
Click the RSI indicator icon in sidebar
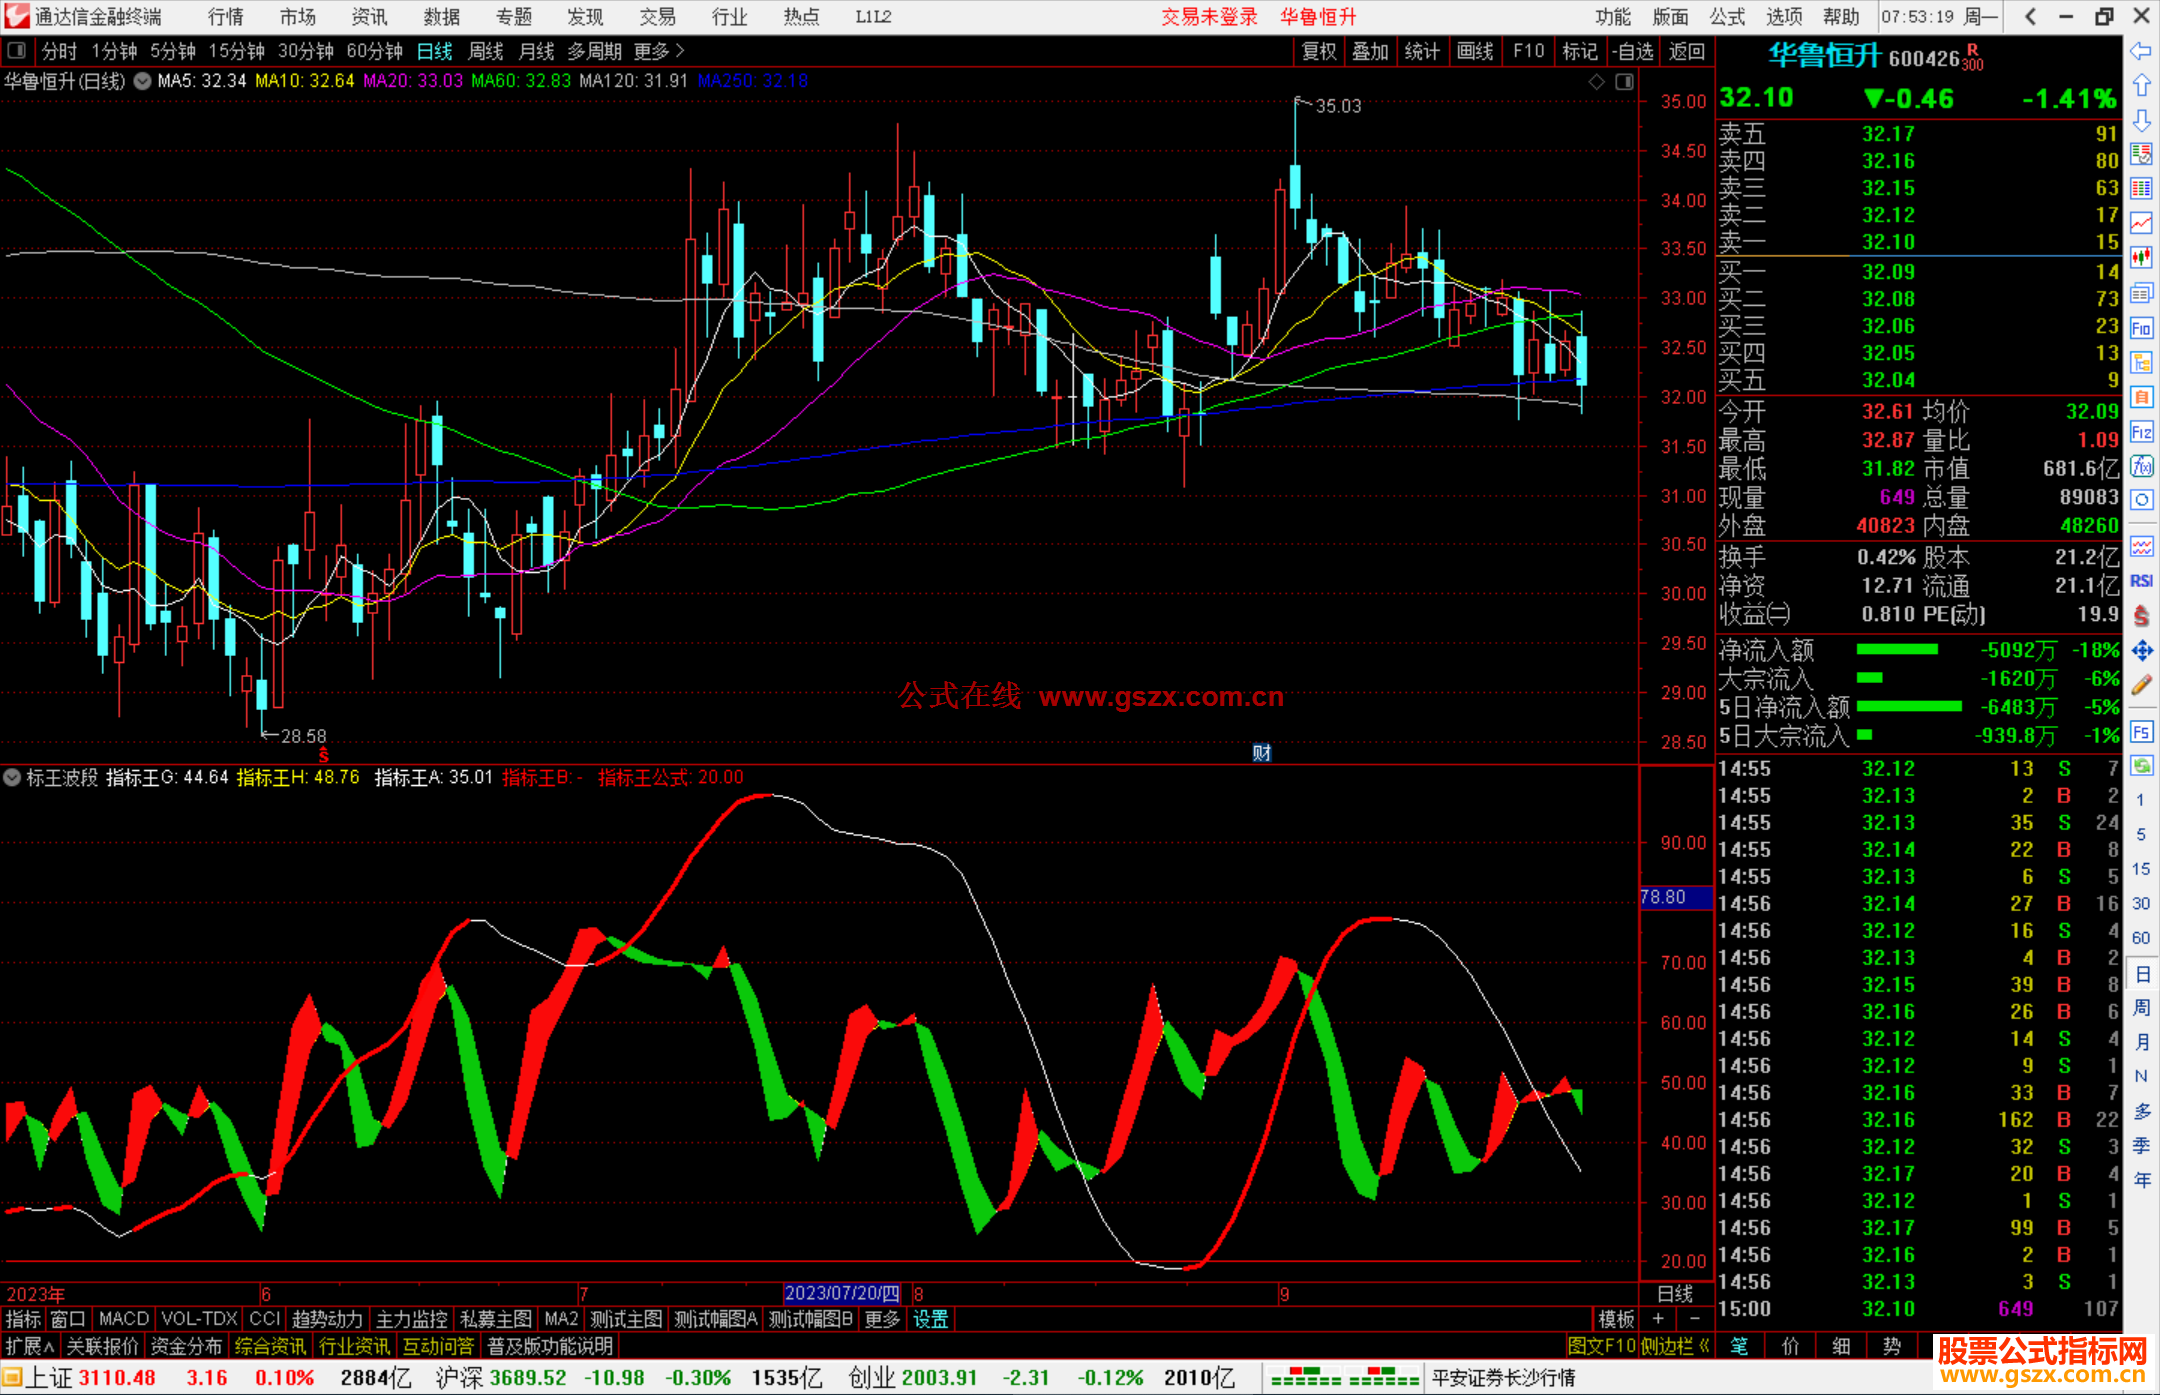click(x=2141, y=581)
